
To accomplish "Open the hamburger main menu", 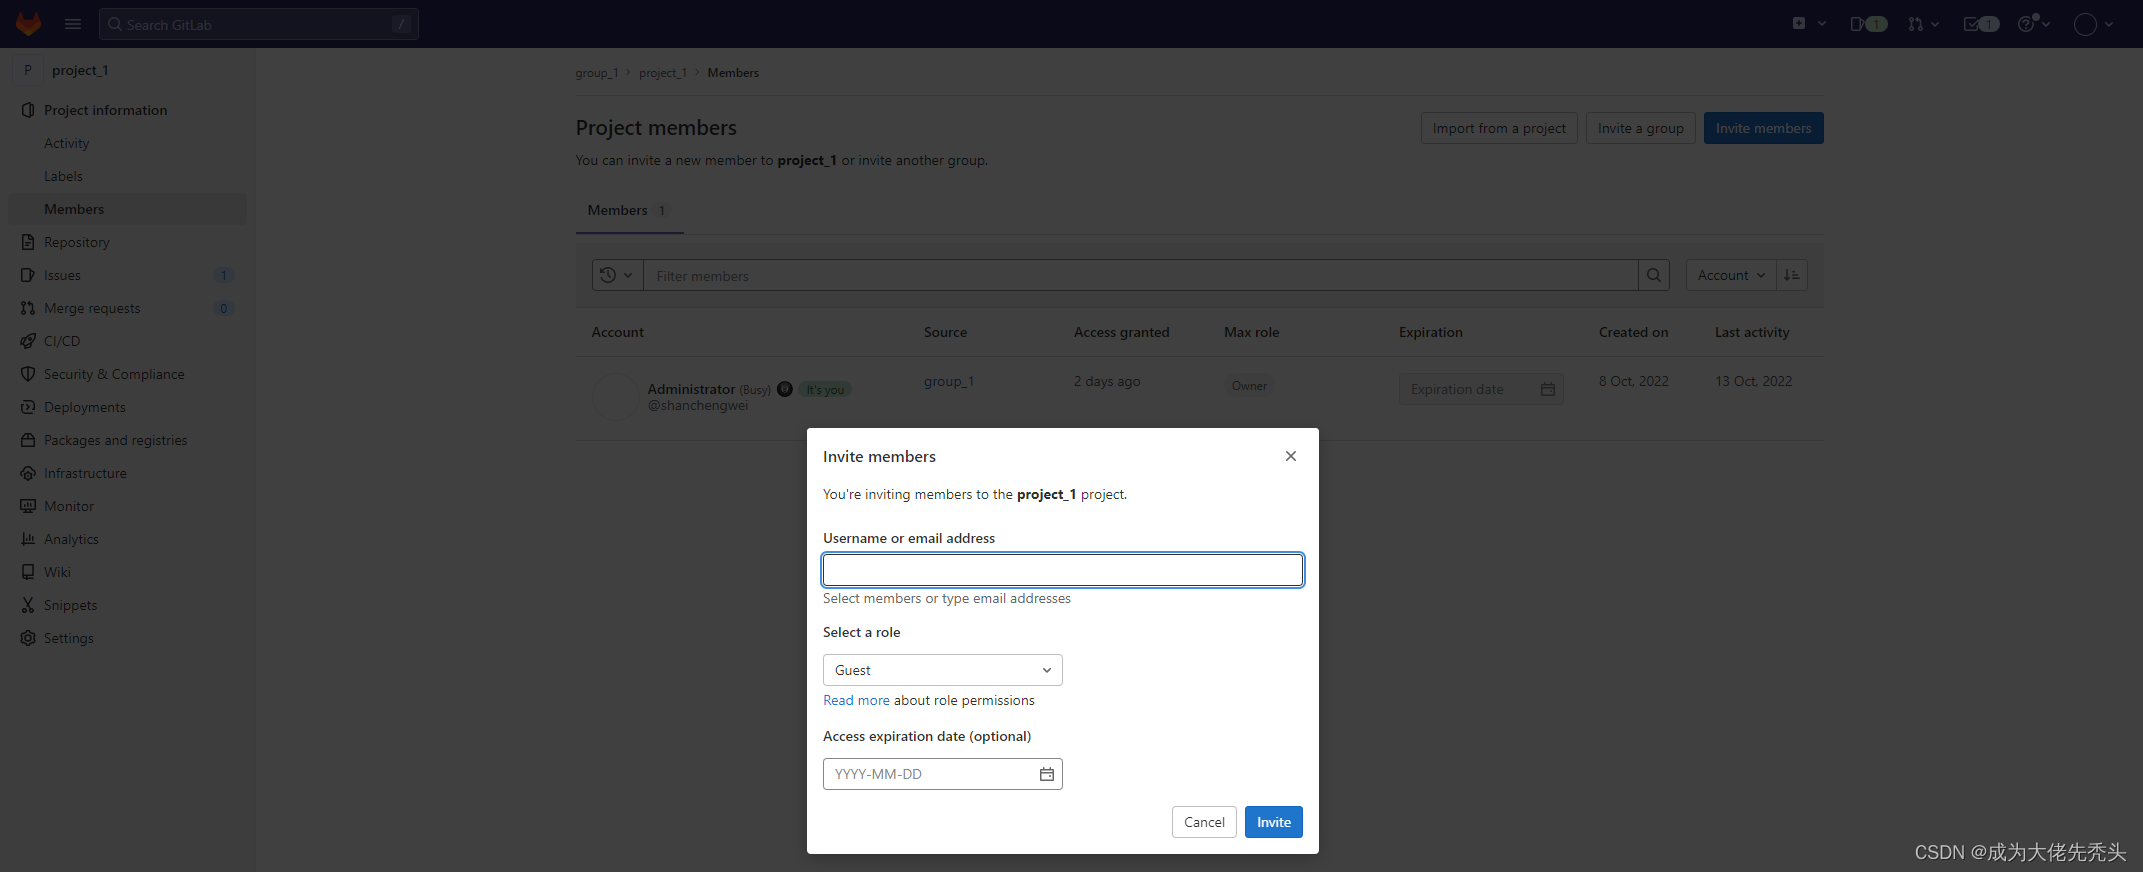I will (x=73, y=24).
